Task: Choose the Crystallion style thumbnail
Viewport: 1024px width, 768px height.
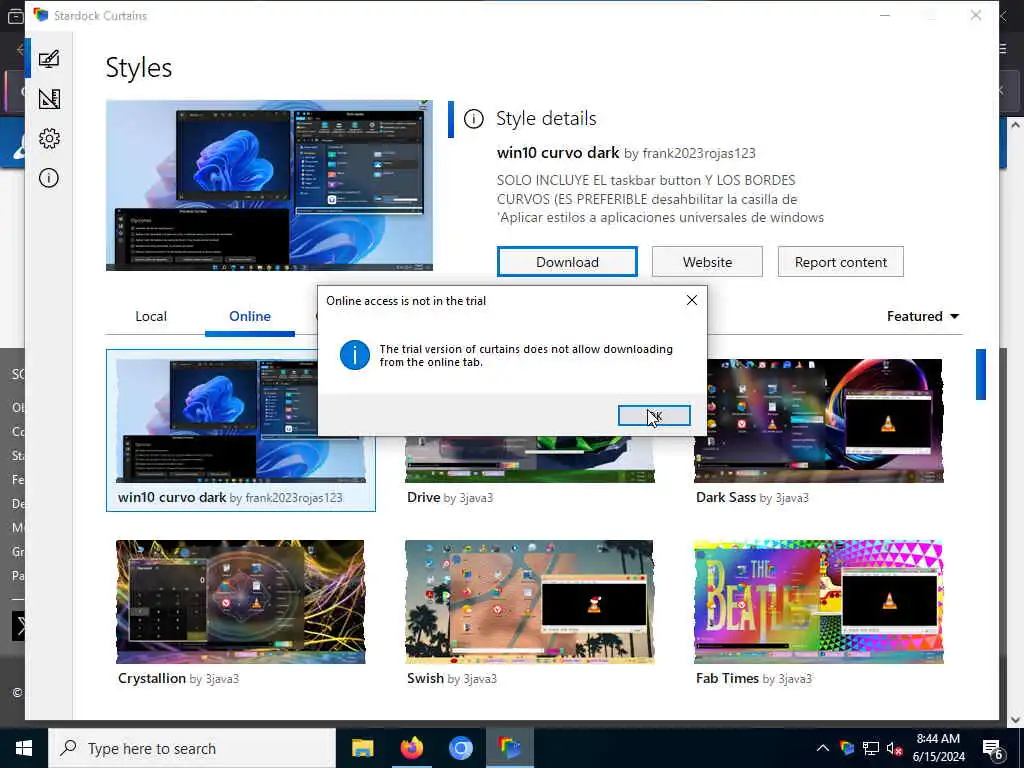Action: click(241, 601)
